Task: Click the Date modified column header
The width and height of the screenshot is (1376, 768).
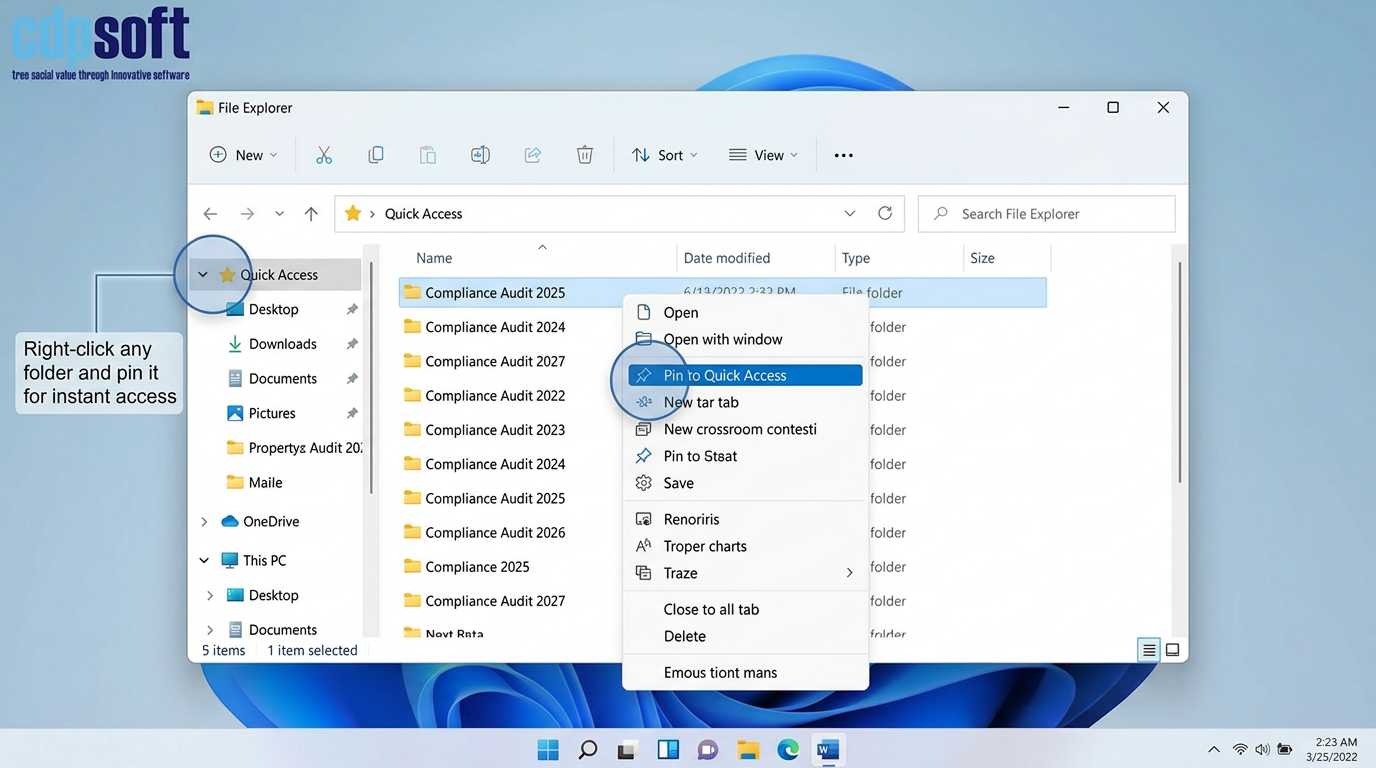Action: 727,258
